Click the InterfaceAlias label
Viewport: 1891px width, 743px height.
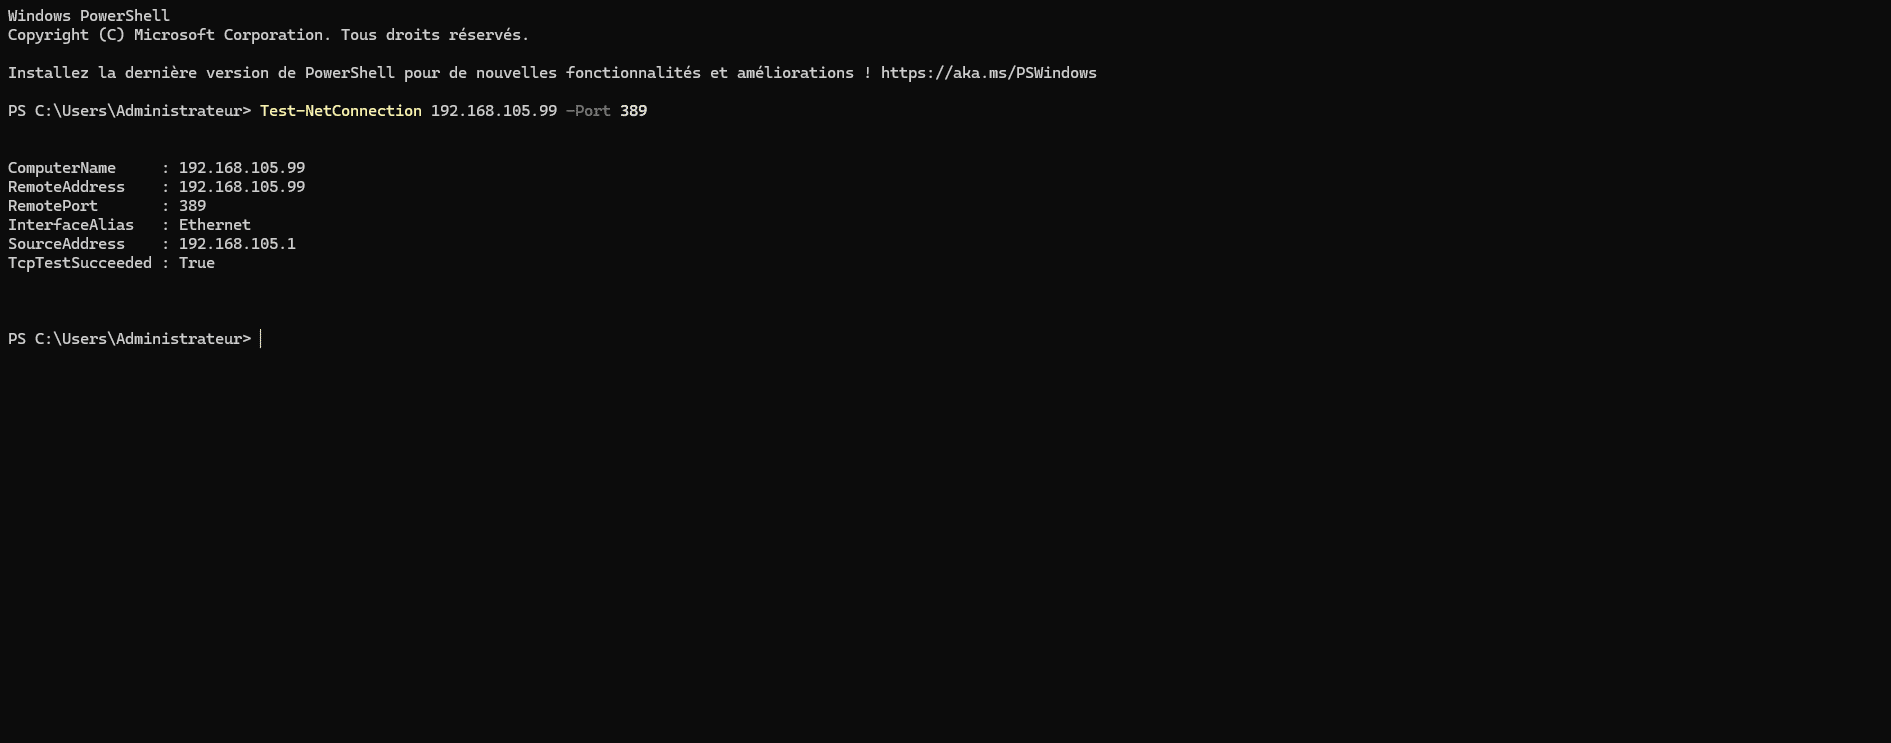click(71, 225)
